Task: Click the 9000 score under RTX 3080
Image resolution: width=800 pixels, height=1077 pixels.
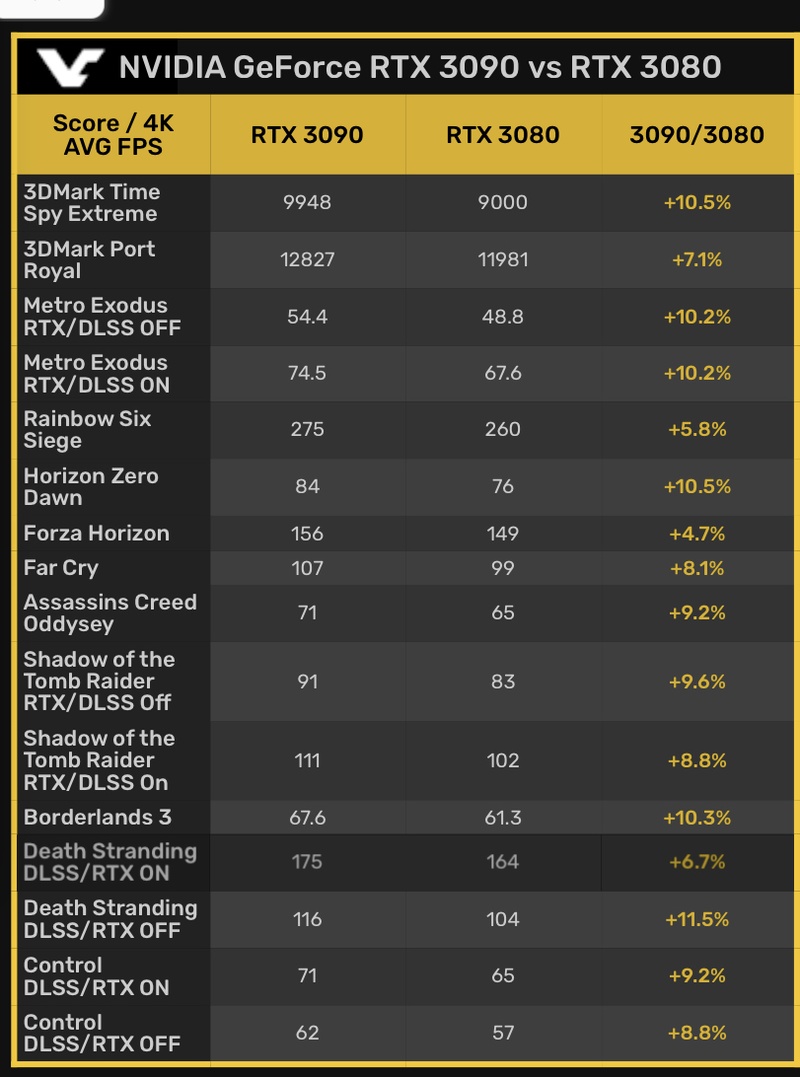Action: tap(503, 203)
